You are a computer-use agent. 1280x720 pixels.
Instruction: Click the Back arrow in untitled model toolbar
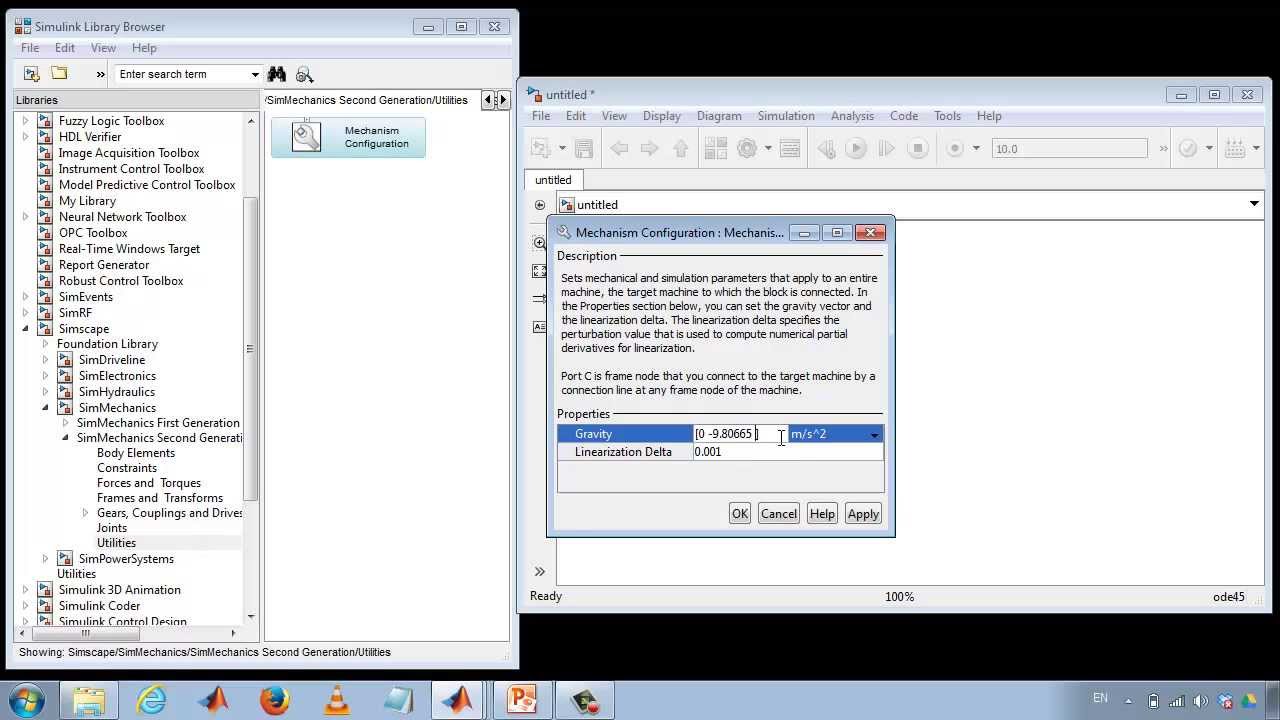pyautogui.click(x=619, y=148)
